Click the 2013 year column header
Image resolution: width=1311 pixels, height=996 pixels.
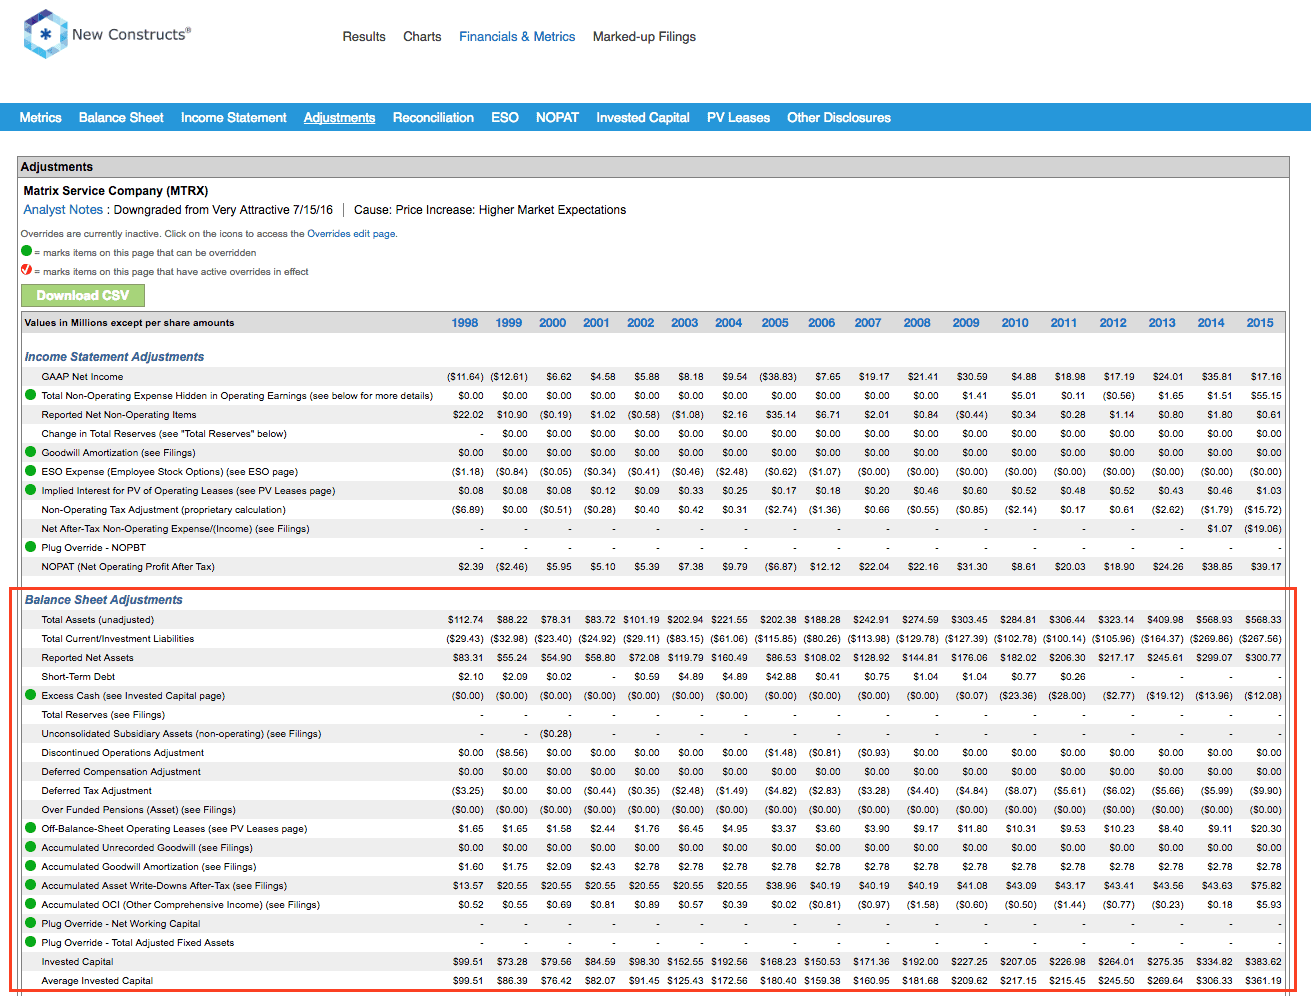(1162, 323)
